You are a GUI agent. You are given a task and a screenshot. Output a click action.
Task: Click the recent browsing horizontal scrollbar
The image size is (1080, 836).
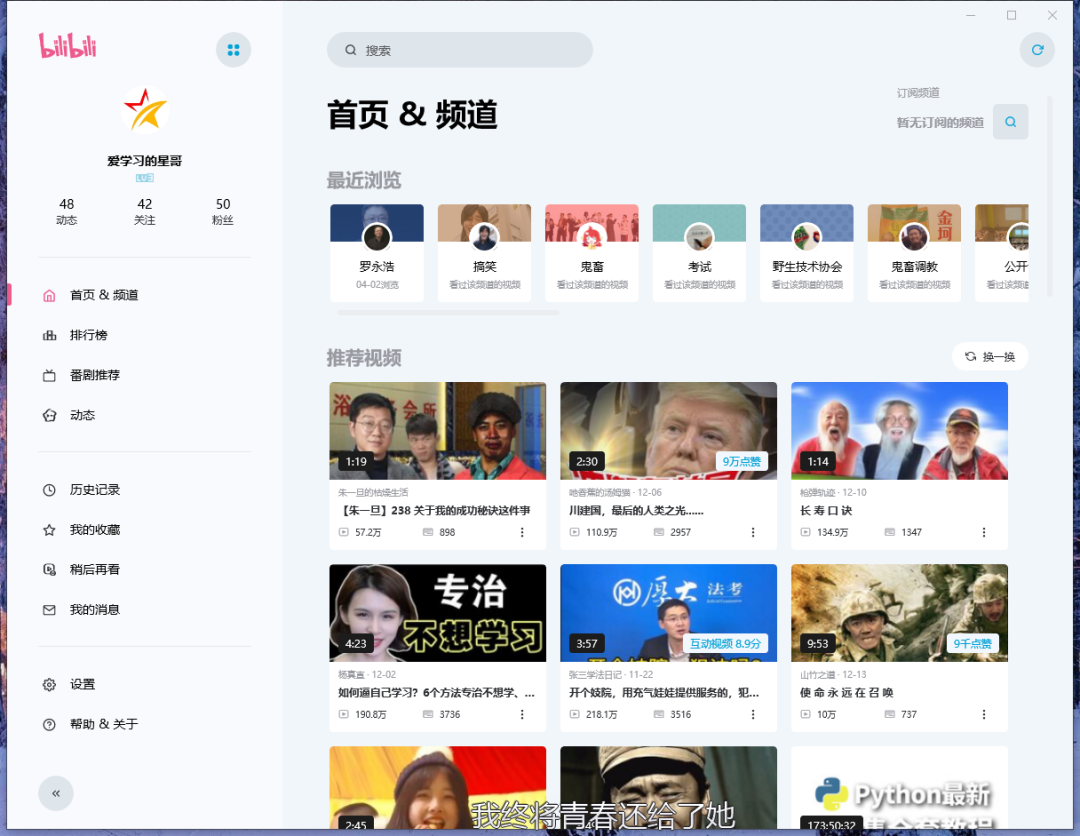(x=448, y=313)
